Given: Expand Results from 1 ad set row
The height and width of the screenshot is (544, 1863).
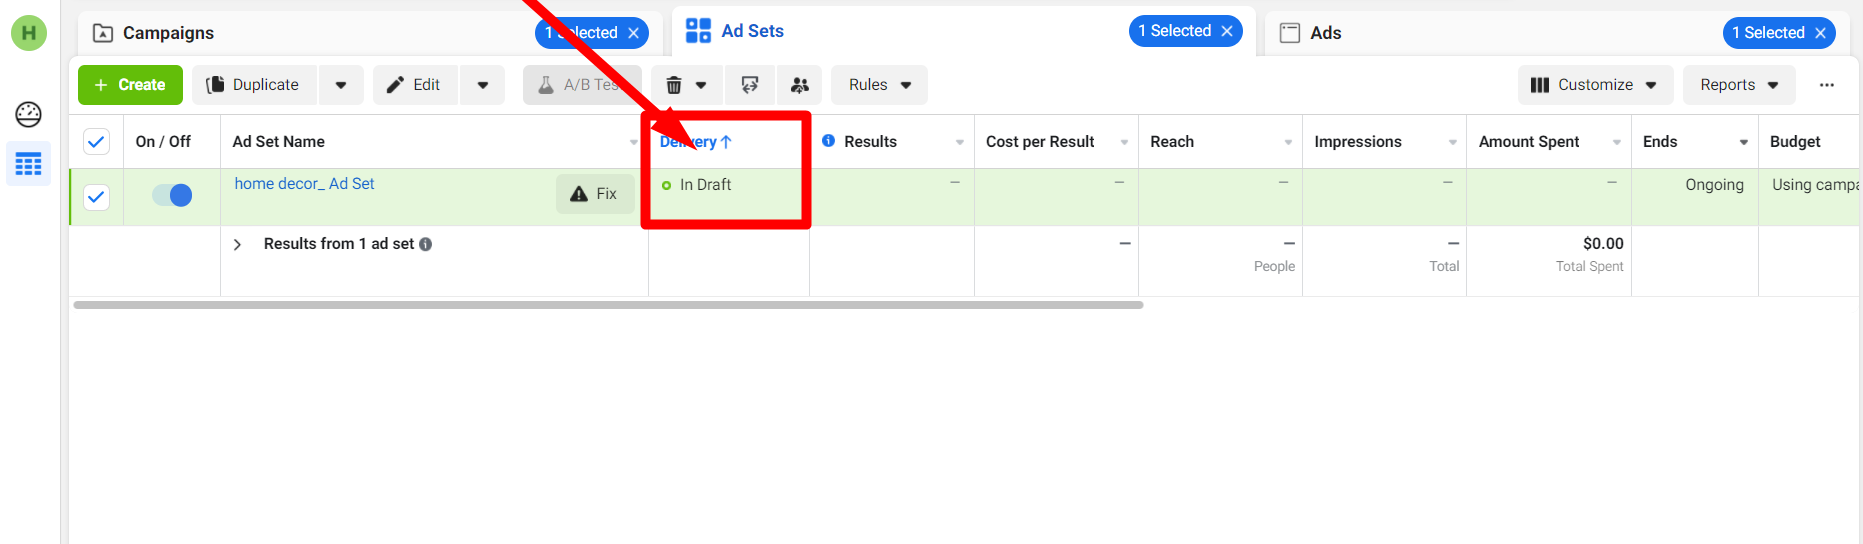Looking at the screenshot, I should pos(237,244).
